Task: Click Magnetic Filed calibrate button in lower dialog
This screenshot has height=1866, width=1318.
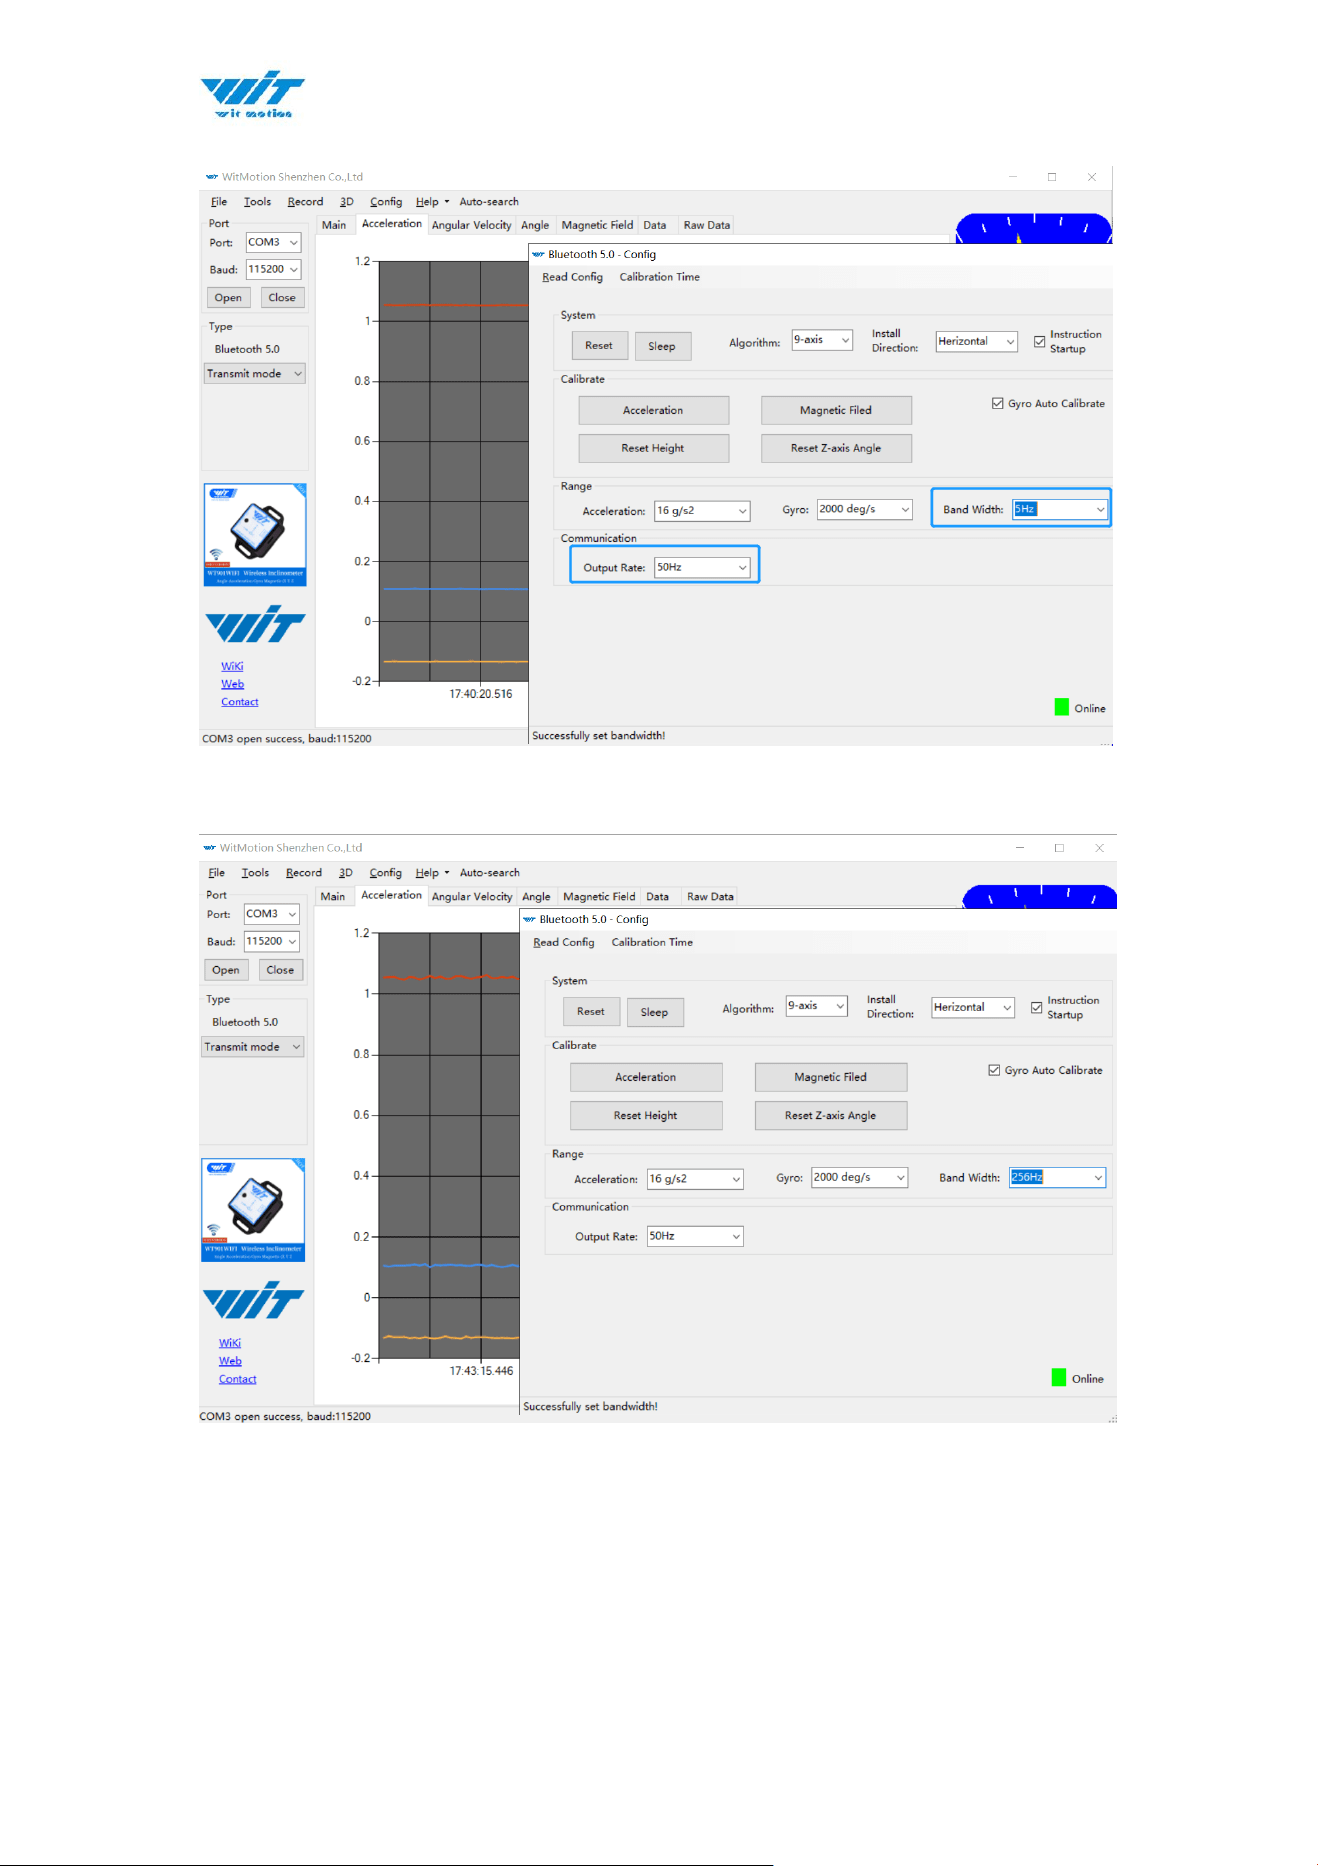Action: click(x=831, y=1077)
